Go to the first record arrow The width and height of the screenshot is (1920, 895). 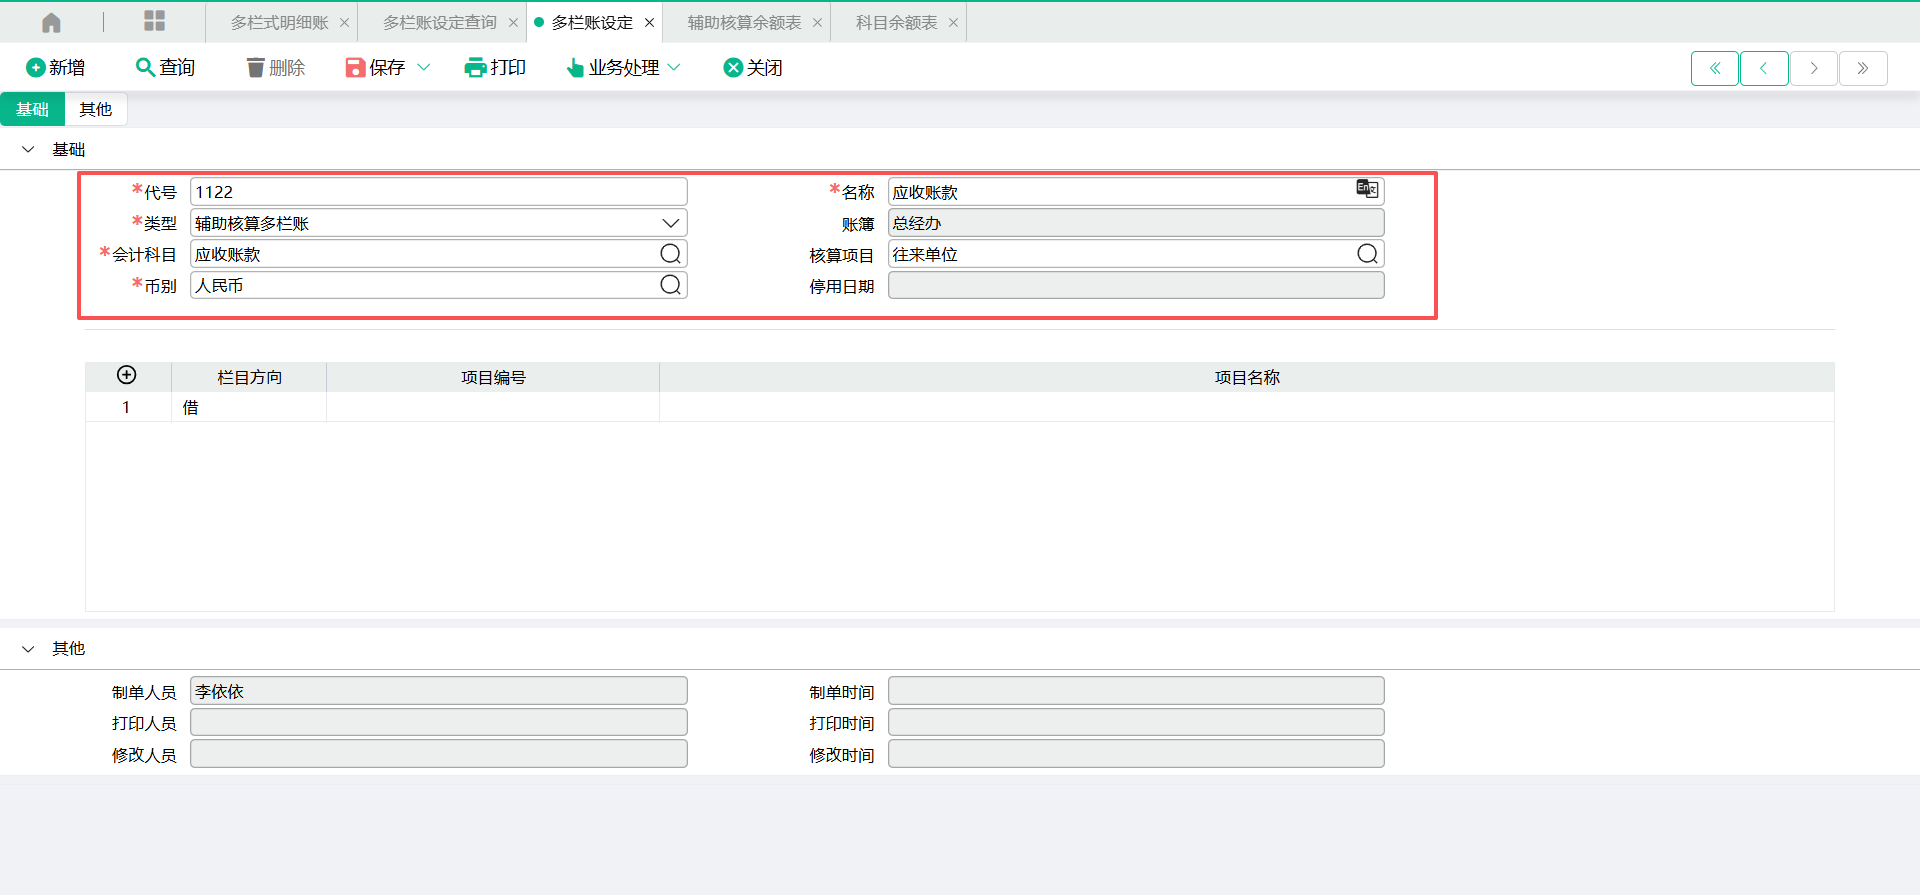pos(1714,68)
